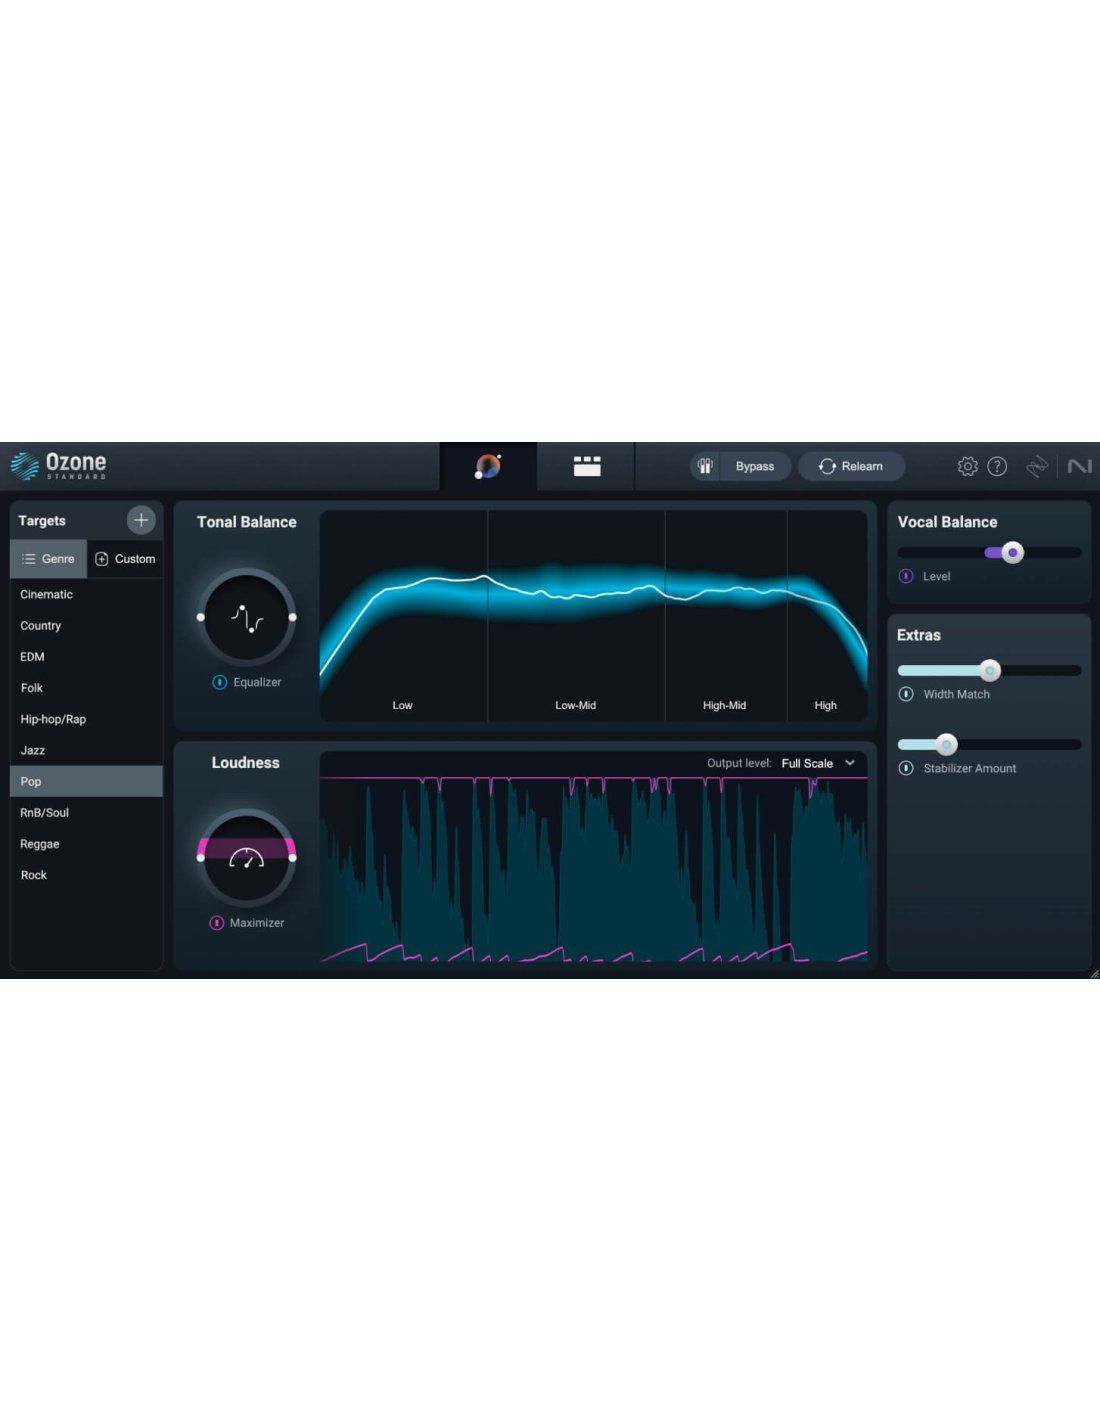The width and height of the screenshot is (1100, 1422).
Task: Select the Cinematic genre target
Action: [86, 594]
